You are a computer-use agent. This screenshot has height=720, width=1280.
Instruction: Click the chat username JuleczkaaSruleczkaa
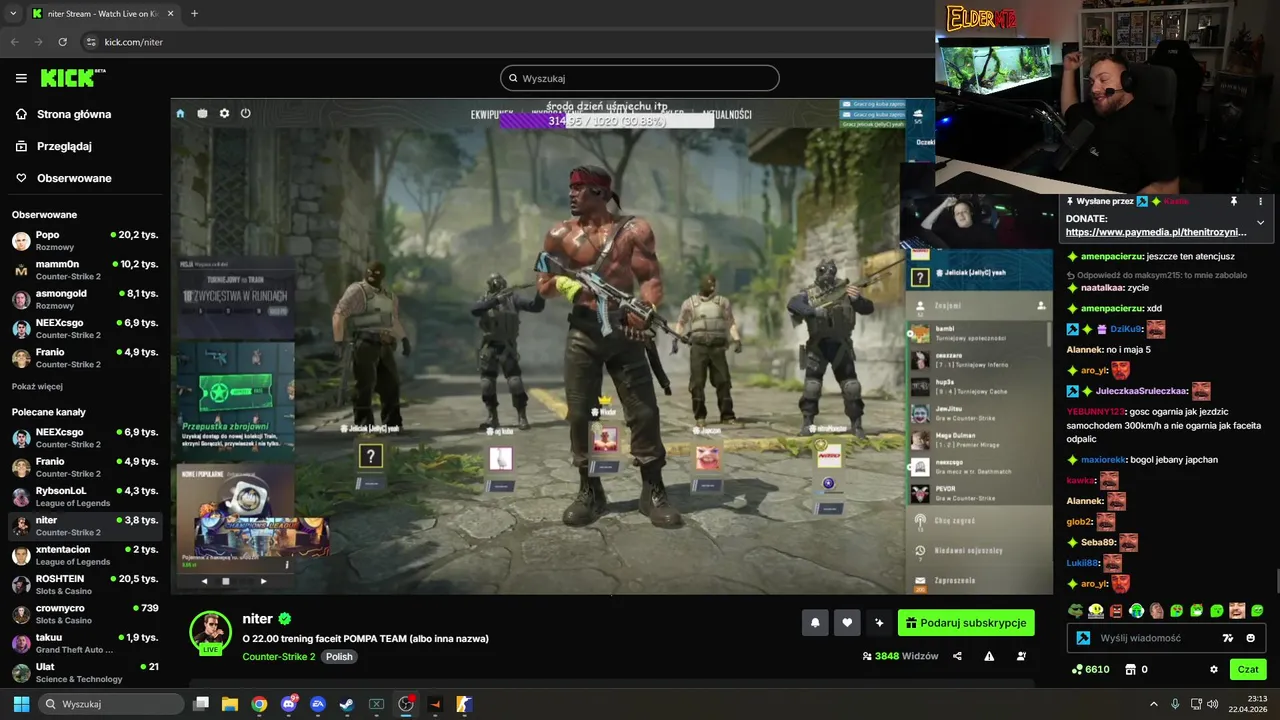1141,391
